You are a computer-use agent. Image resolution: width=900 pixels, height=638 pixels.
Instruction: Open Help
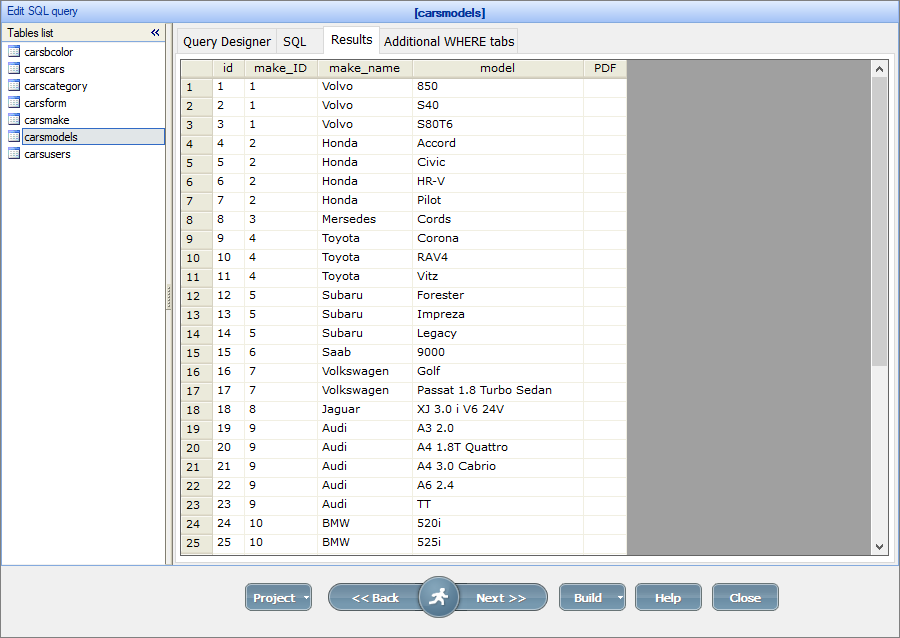coord(668,596)
